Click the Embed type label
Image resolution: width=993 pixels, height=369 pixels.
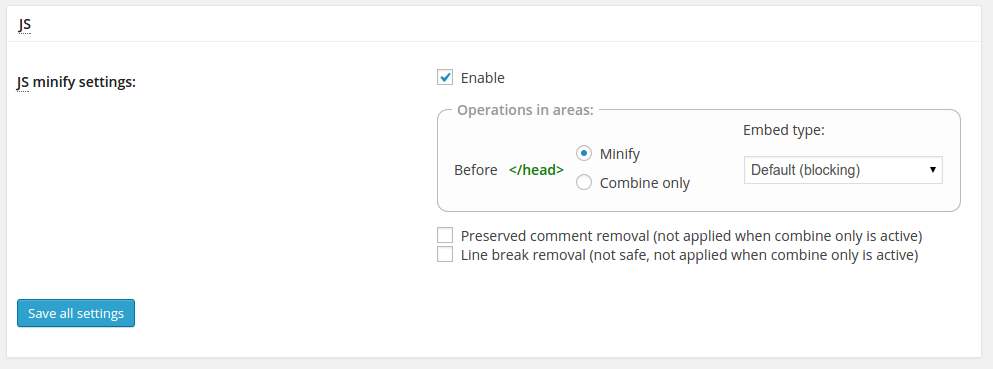click(784, 130)
